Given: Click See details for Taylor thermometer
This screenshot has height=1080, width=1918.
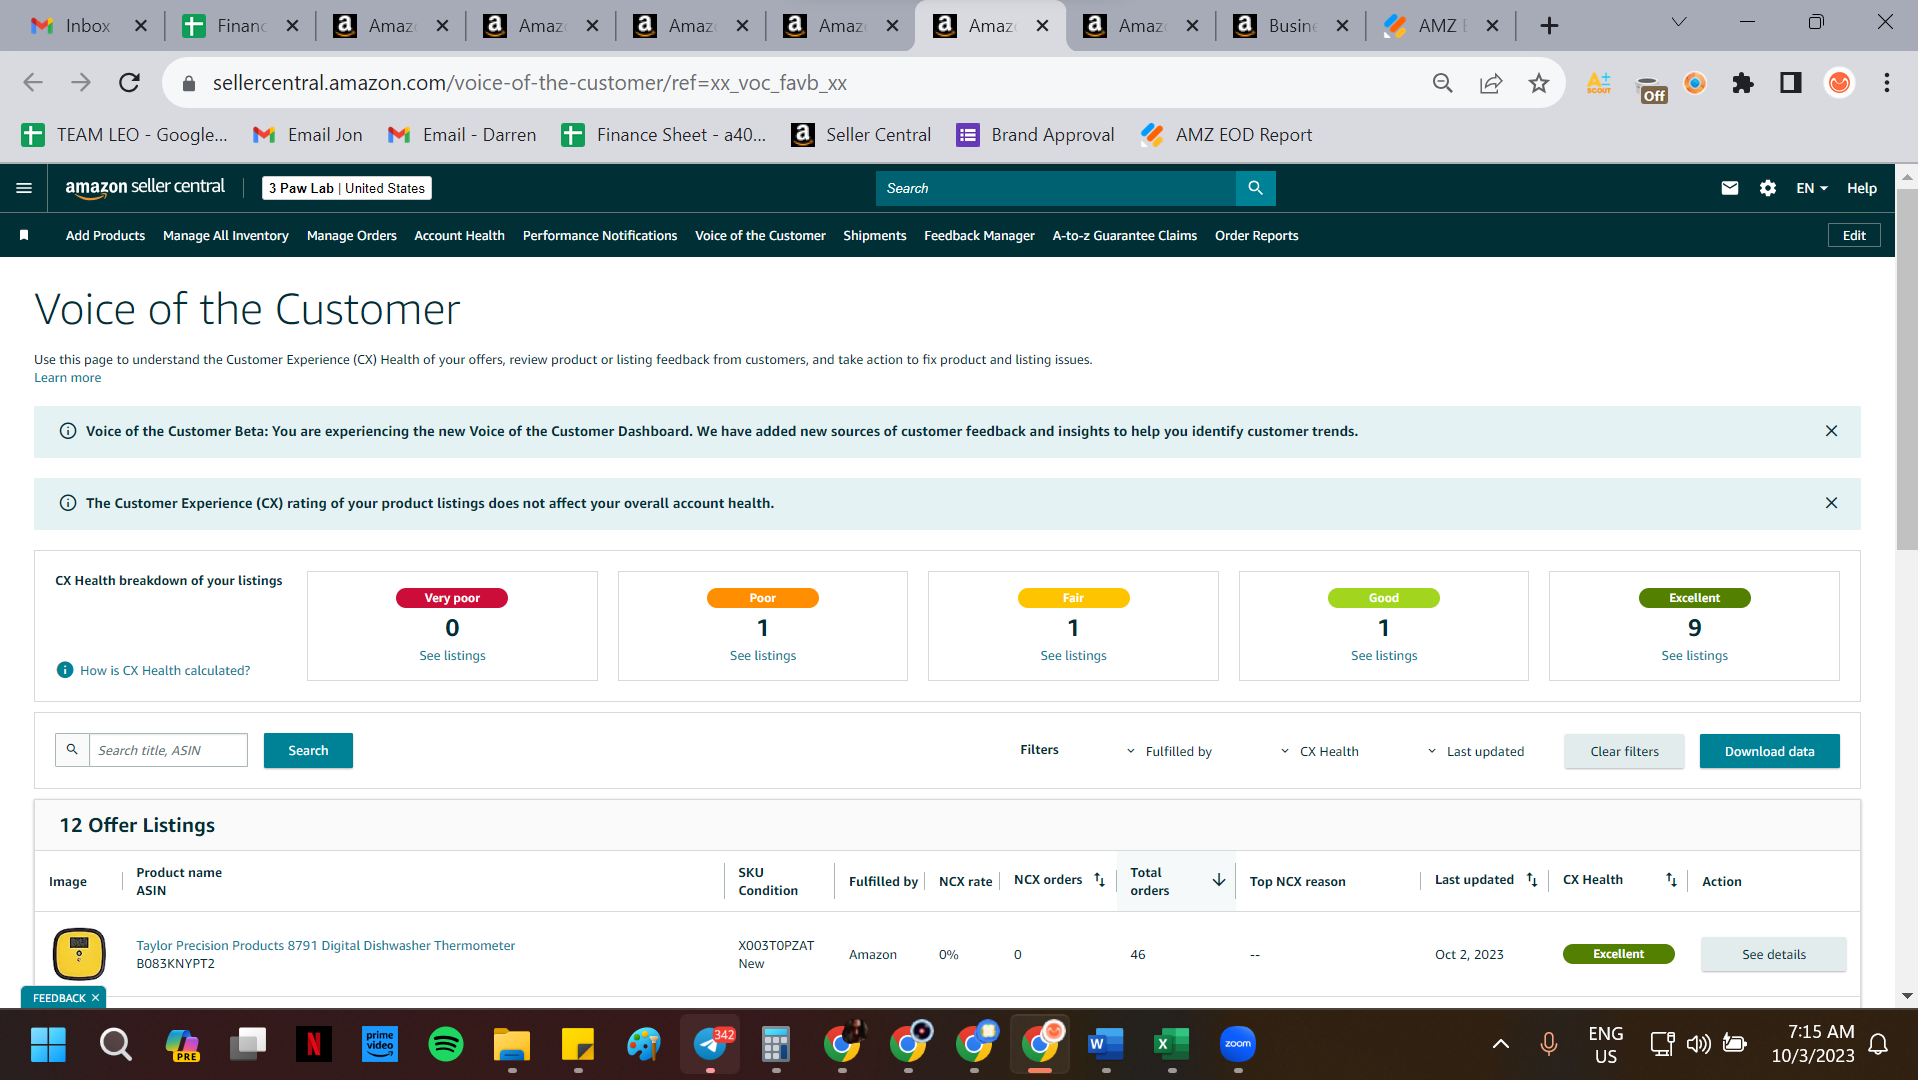Looking at the screenshot, I should click(x=1773, y=954).
